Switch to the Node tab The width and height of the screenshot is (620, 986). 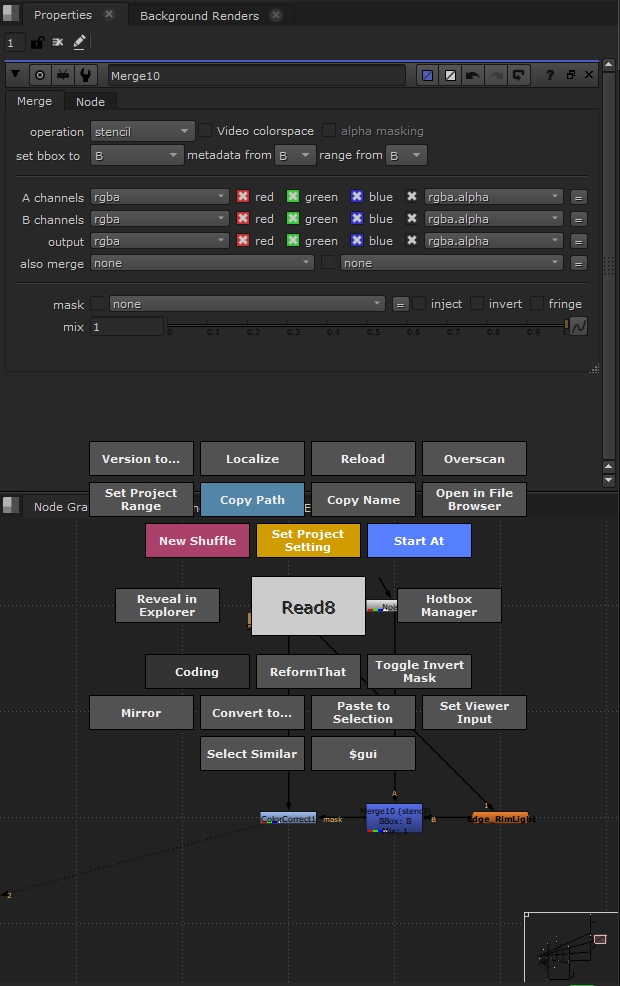click(x=90, y=101)
